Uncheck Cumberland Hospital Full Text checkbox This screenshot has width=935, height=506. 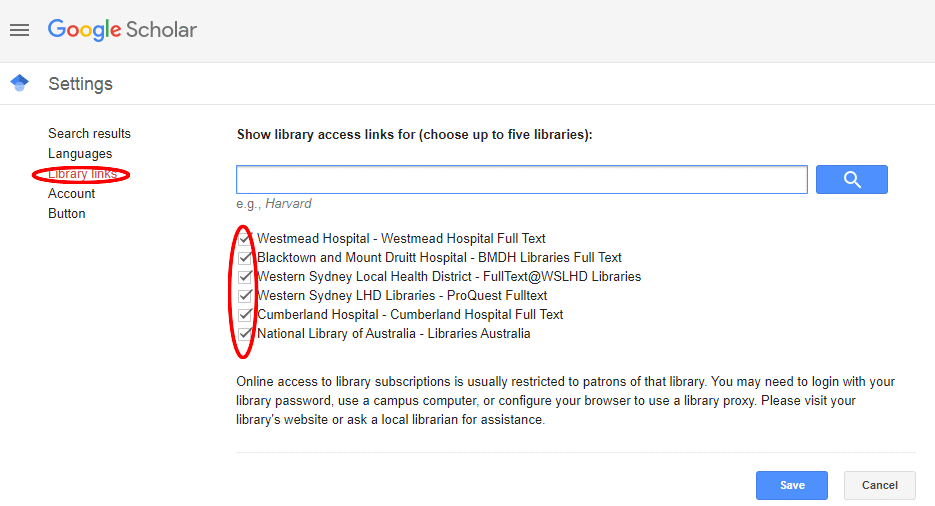coord(245,315)
